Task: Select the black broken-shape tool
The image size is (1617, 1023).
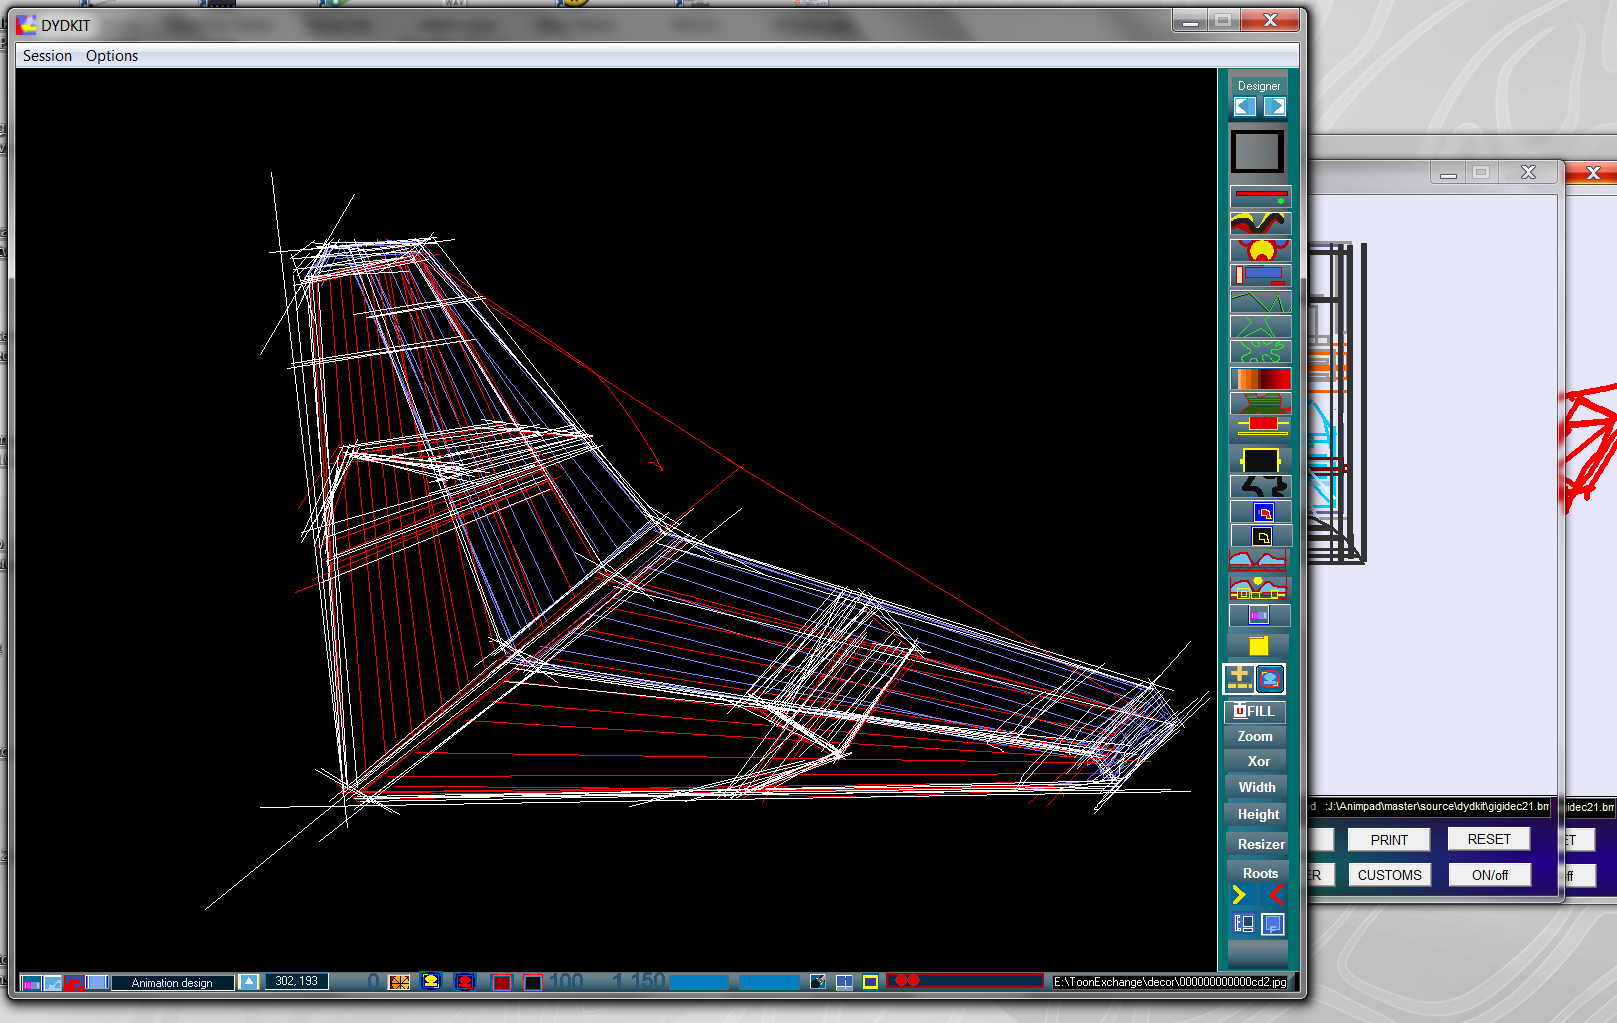Action: 1260,487
